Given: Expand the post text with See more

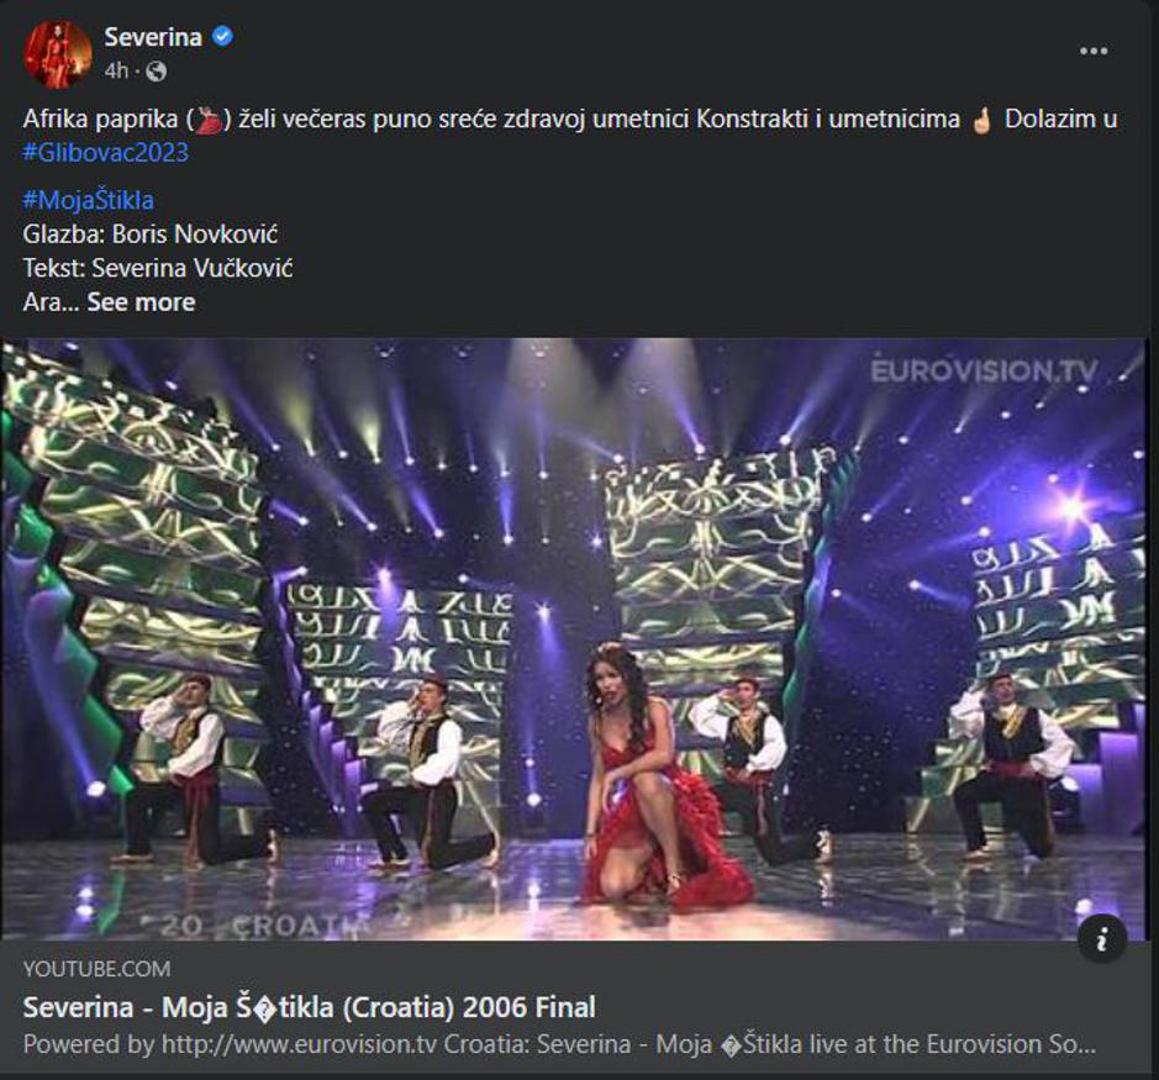Looking at the screenshot, I should pos(141,302).
